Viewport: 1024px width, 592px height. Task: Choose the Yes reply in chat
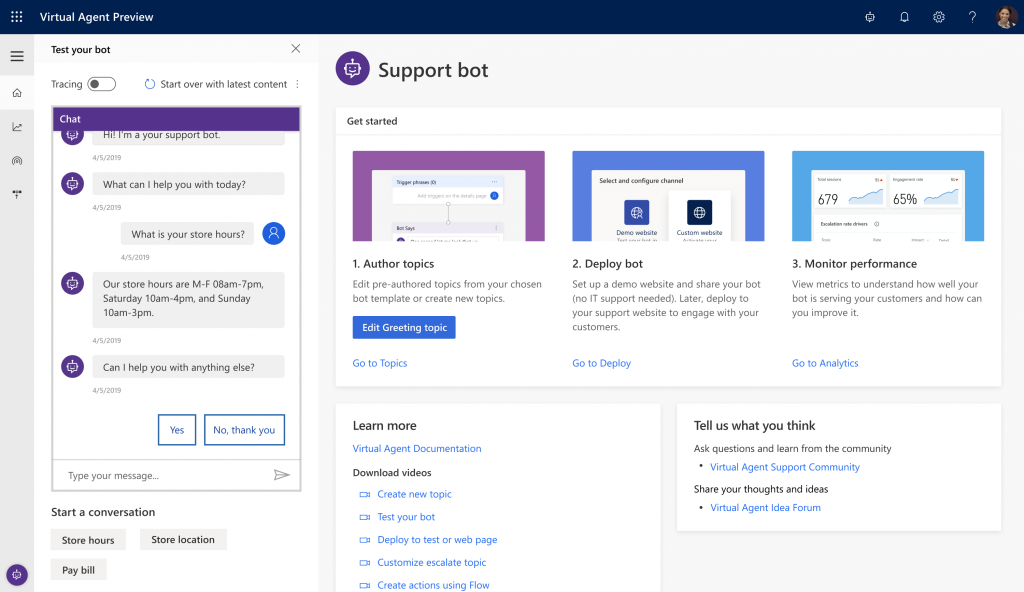[177, 430]
